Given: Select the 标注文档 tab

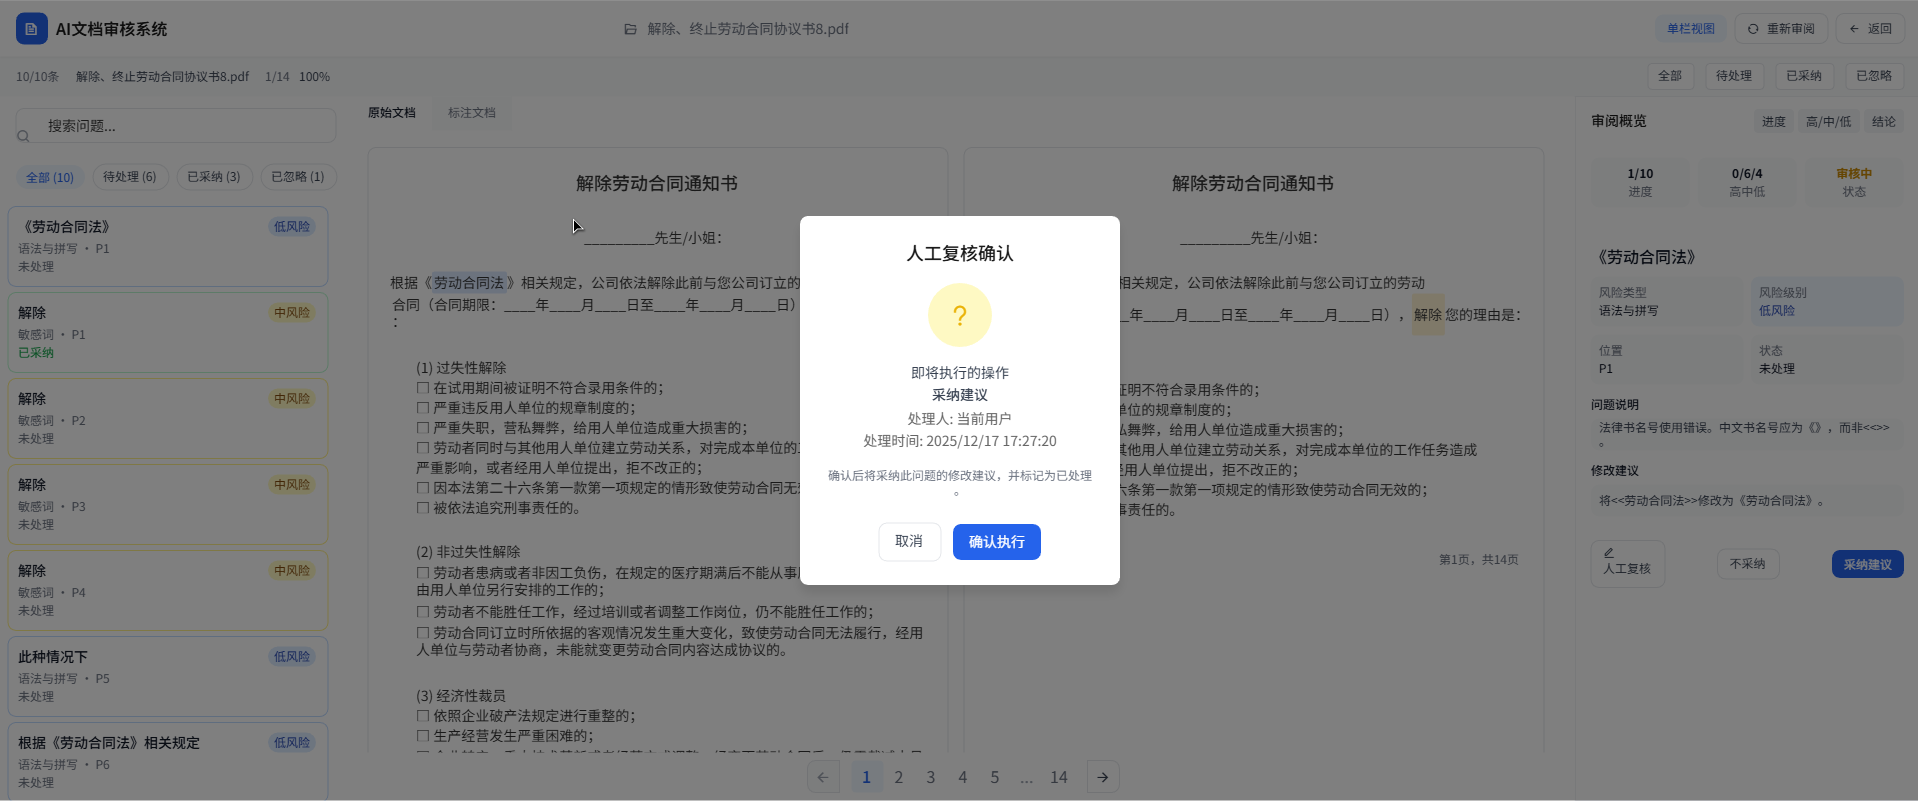Looking at the screenshot, I should (472, 113).
